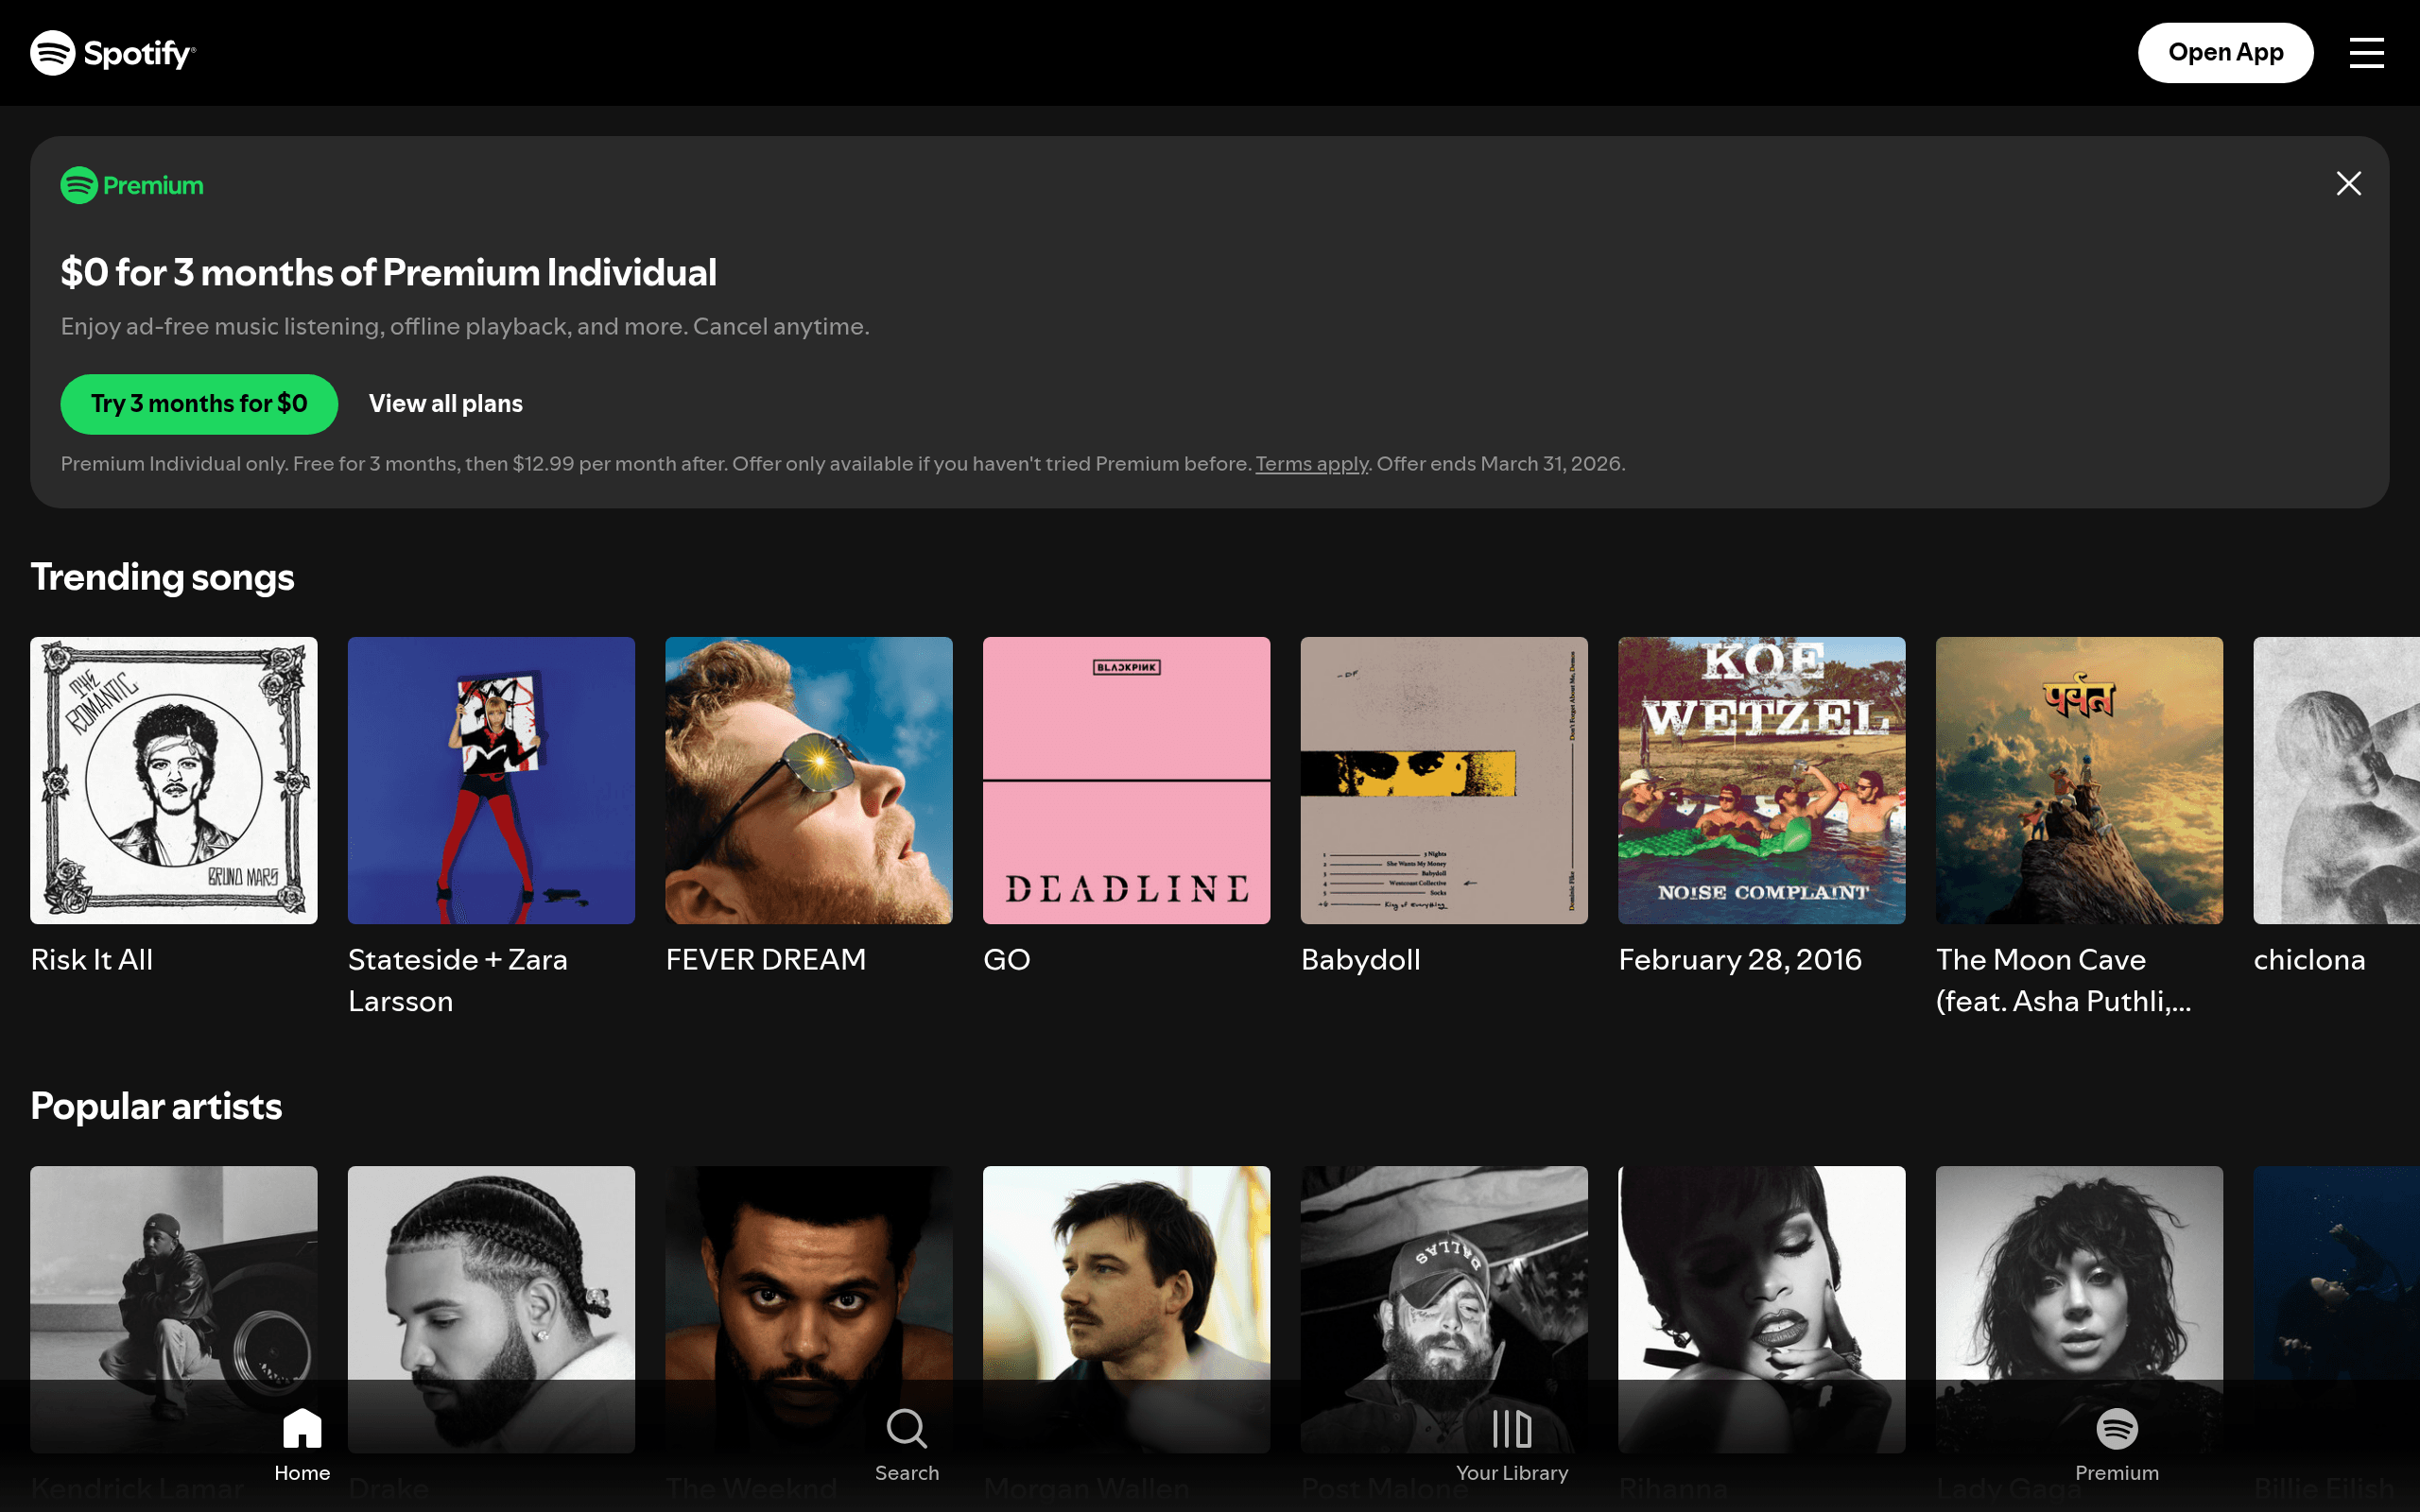Screen dimensions: 2420x1512
Task: Open Your Library tab
Action: coord(1512,1445)
